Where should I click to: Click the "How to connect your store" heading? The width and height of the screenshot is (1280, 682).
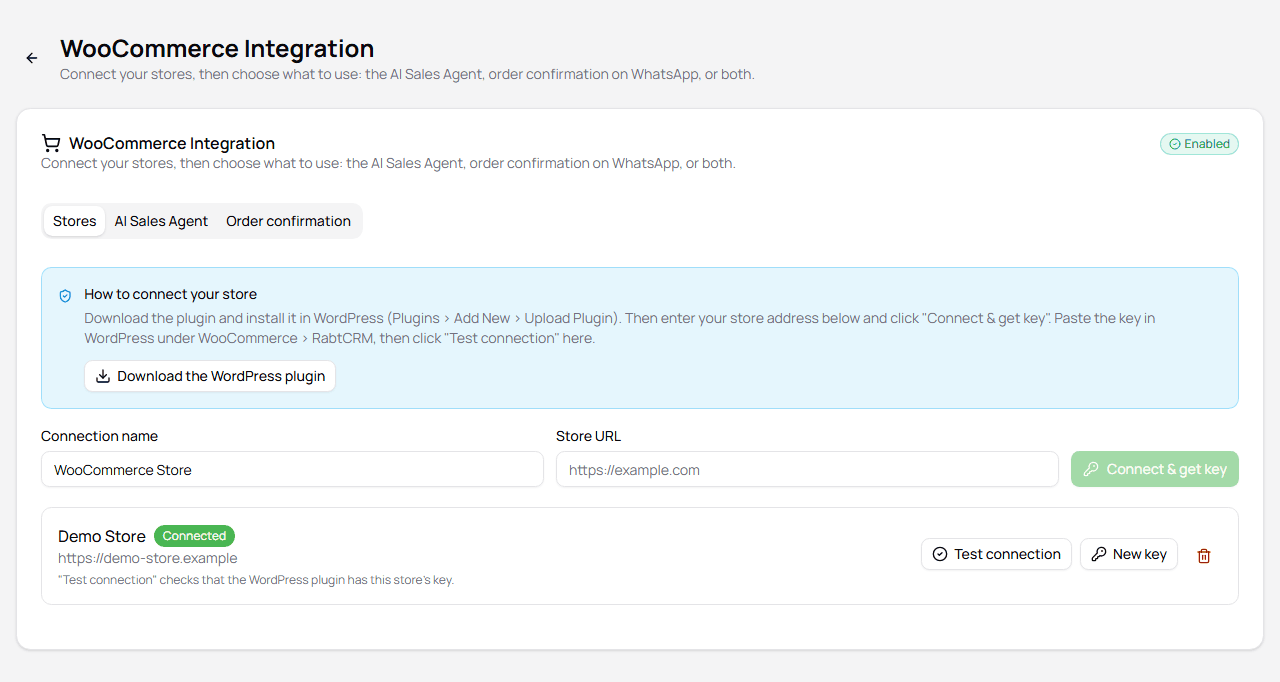(x=171, y=294)
